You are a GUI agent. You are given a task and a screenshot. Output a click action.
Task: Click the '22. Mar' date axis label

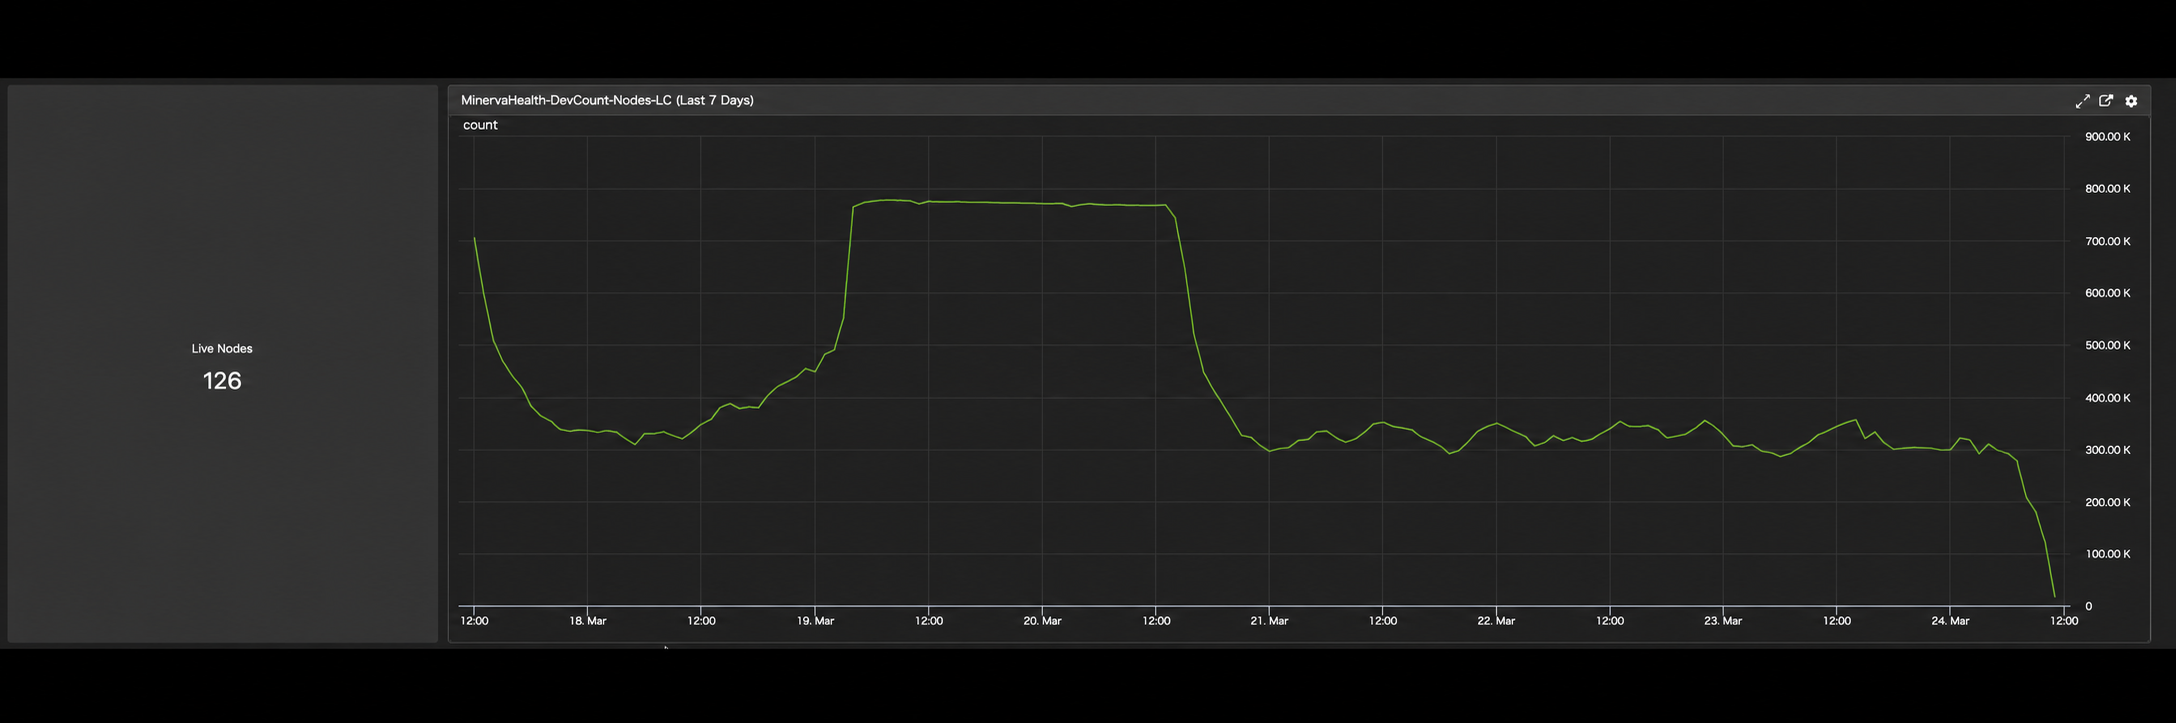pos(1496,621)
